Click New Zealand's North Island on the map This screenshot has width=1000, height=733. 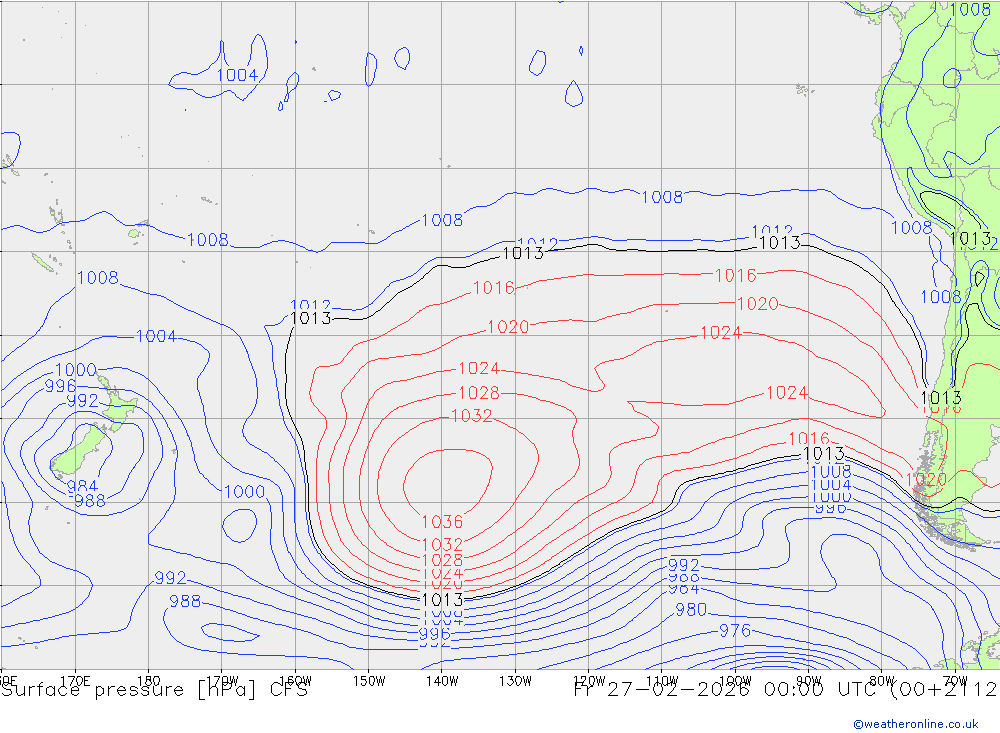coord(118,403)
